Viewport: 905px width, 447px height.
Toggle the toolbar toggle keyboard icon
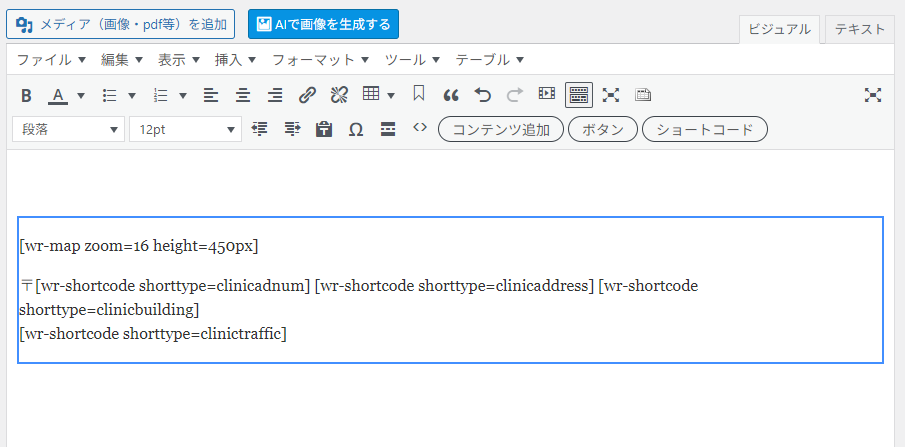[x=579, y=95]
